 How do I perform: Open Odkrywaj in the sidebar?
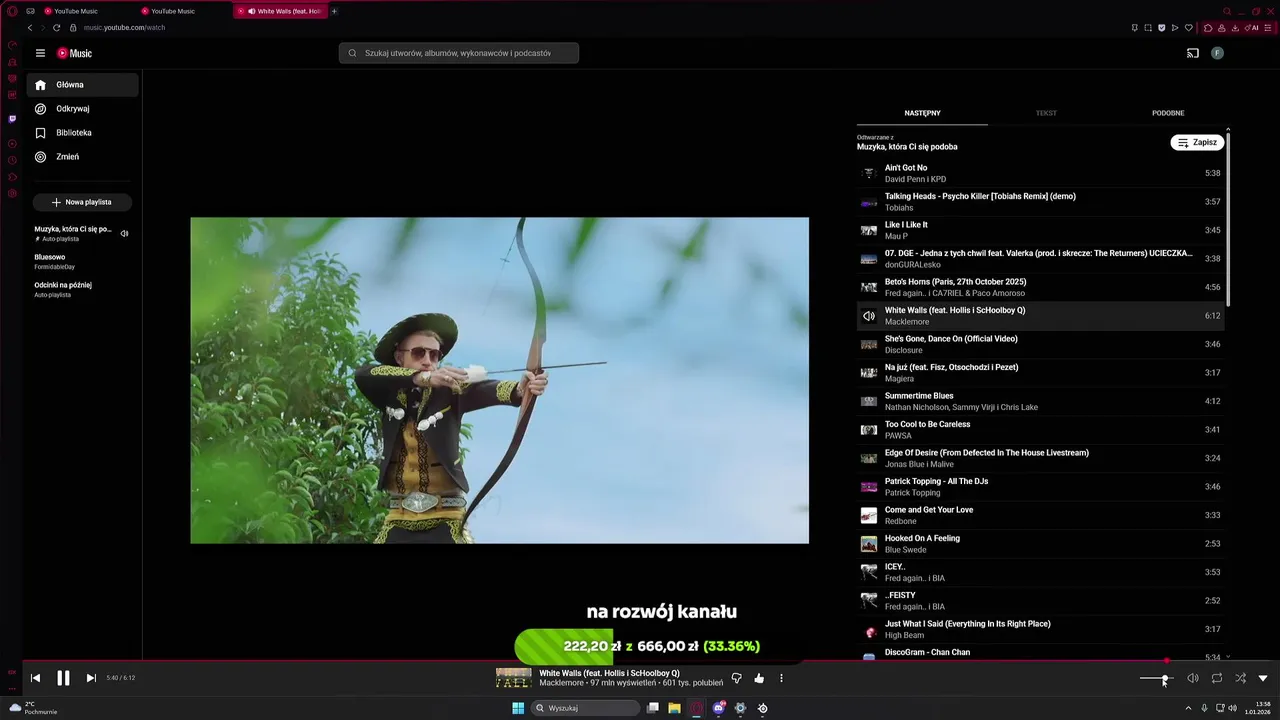(x=83, y=109)
